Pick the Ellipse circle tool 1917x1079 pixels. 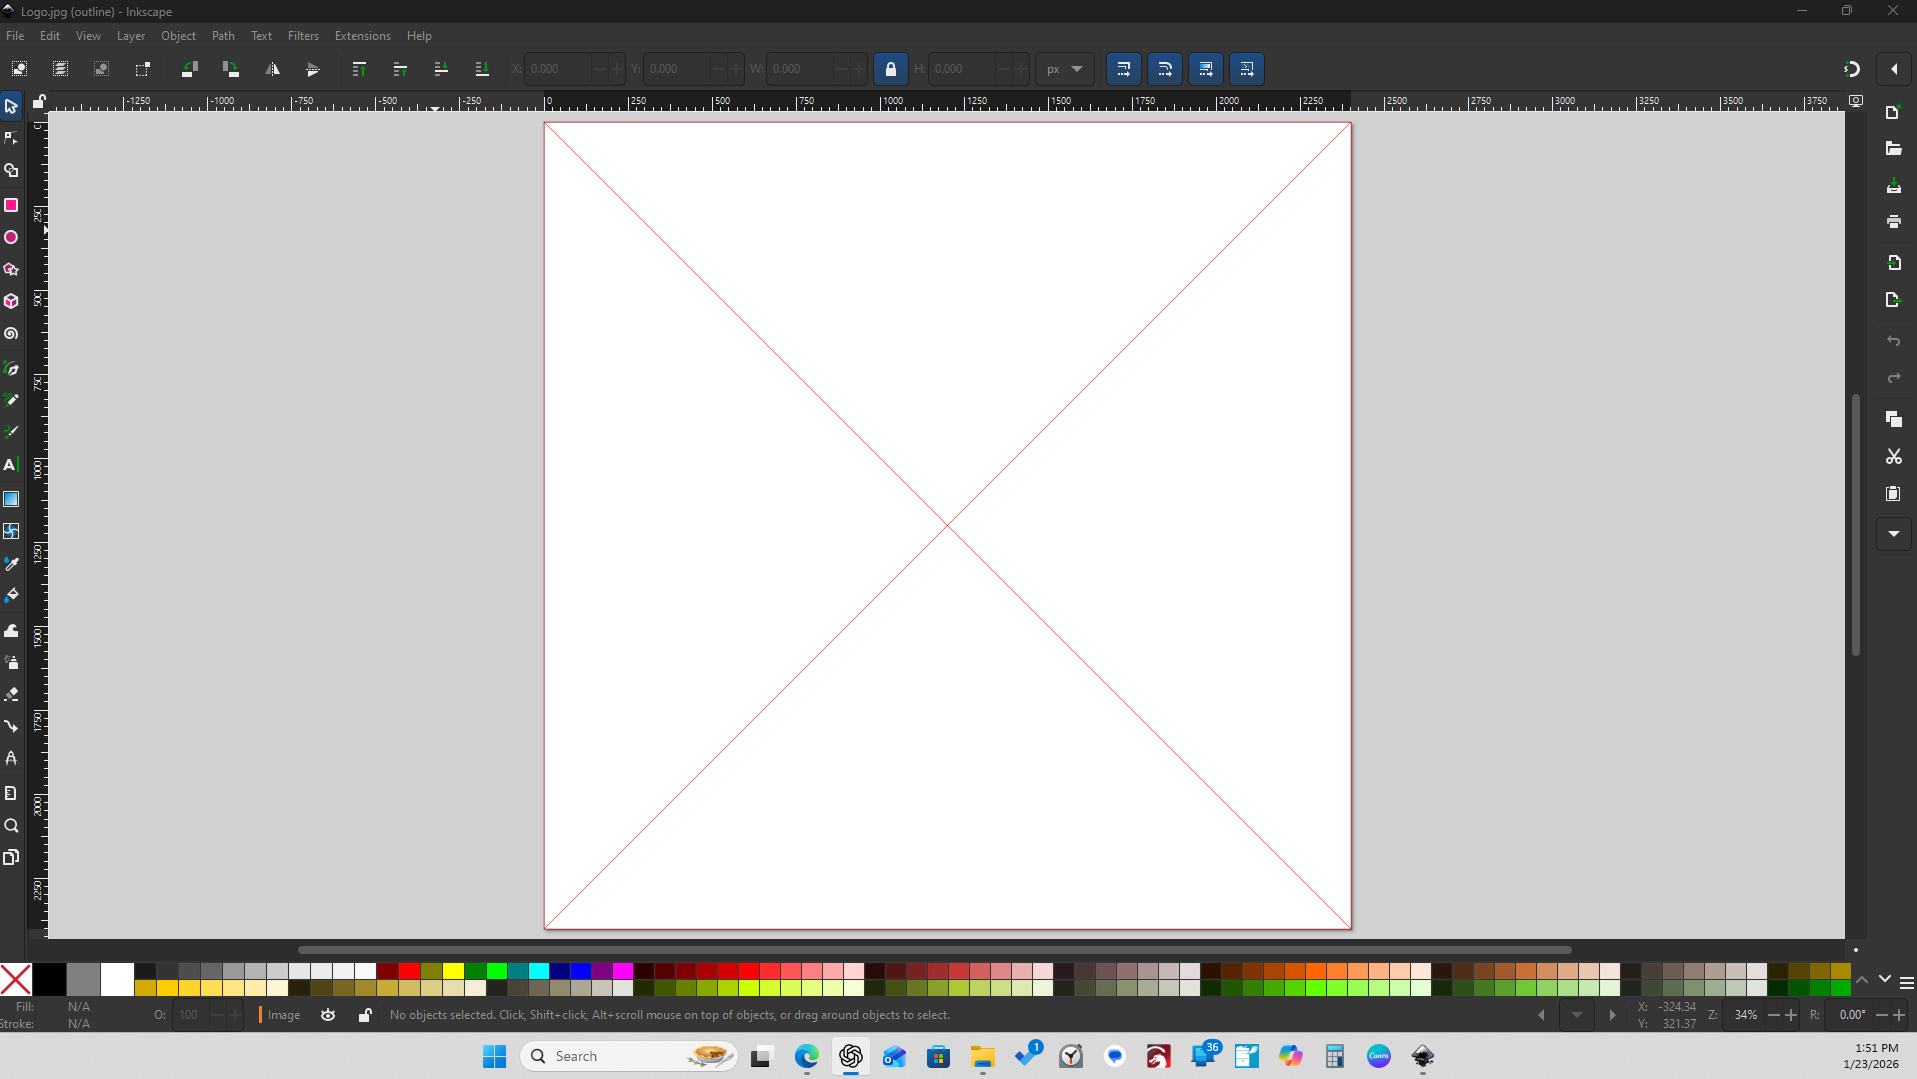(x=11, y=238)
